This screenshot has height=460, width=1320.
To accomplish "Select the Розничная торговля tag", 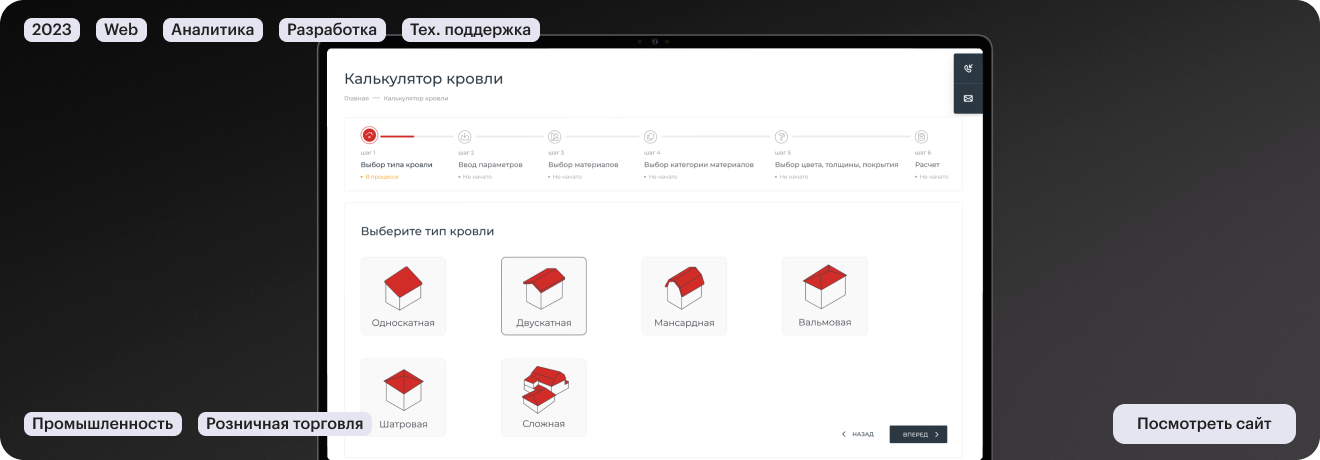I will pos(284,424).
